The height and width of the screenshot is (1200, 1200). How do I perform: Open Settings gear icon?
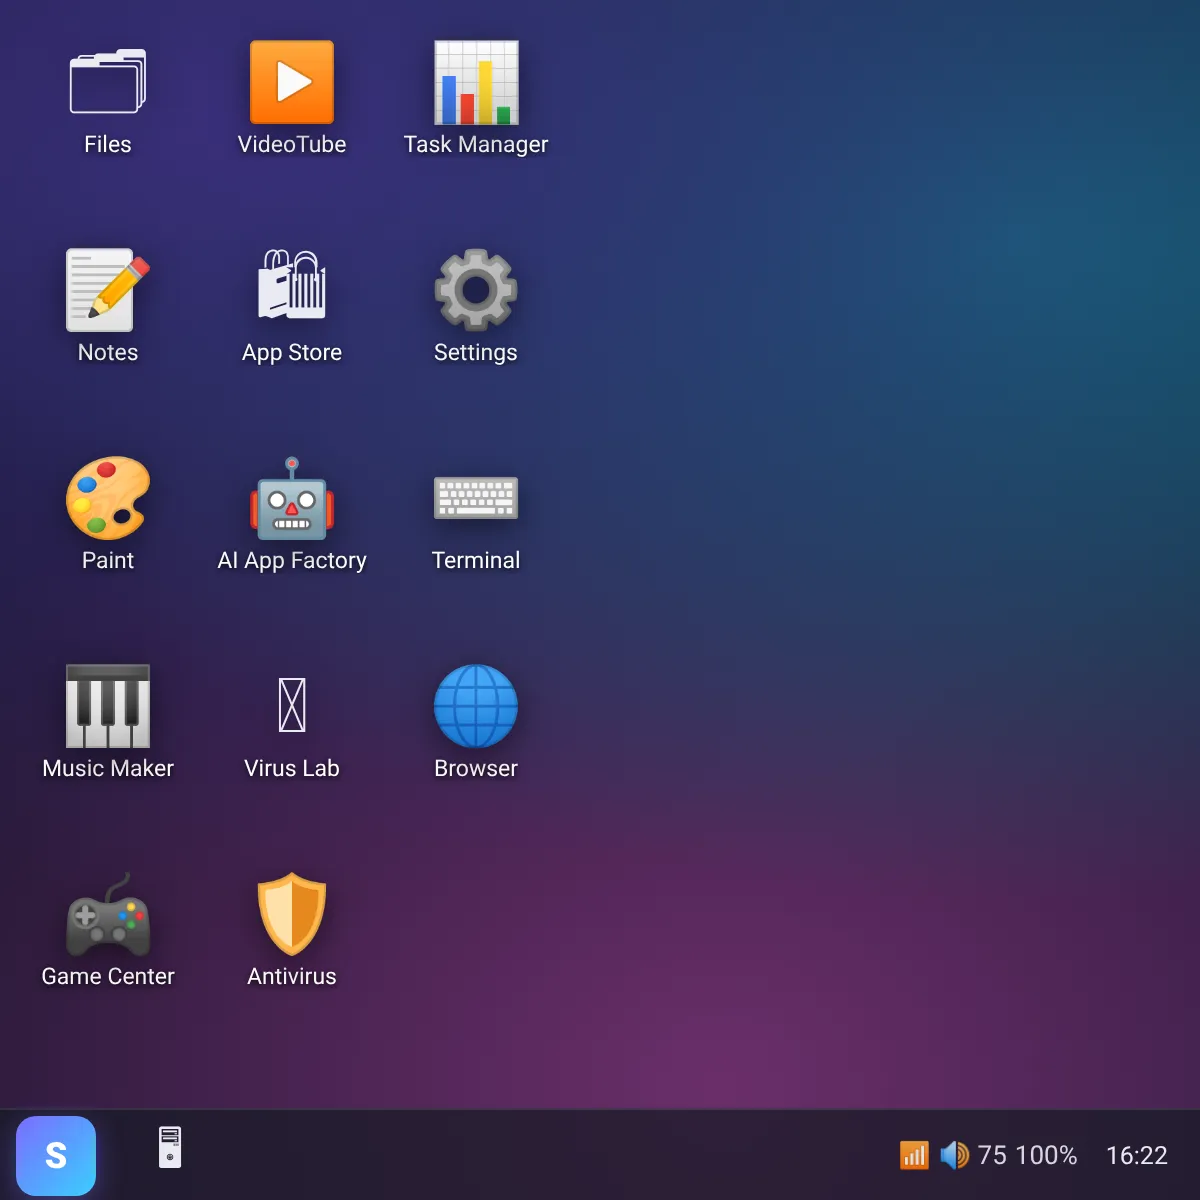pyautogui.click(x=476, y=290)
